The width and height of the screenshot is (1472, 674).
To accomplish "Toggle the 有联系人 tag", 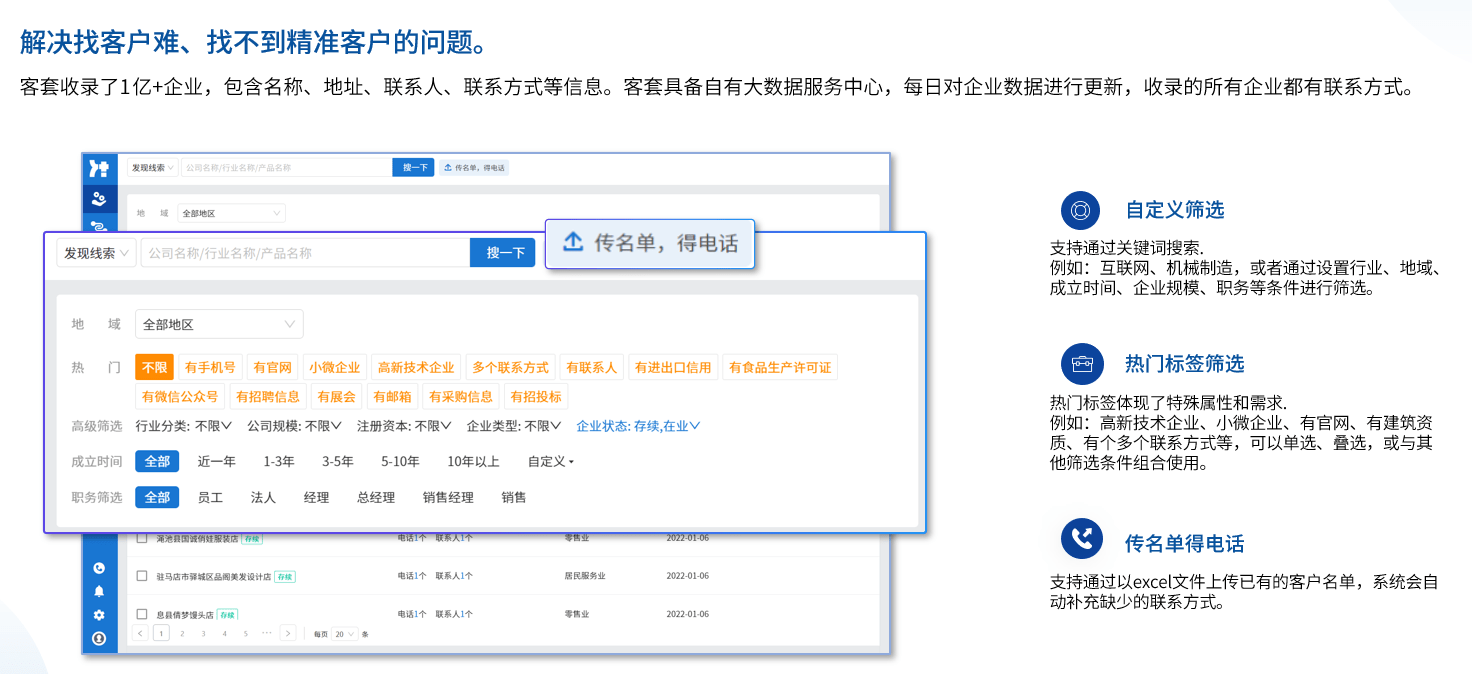I will [592, 367].
